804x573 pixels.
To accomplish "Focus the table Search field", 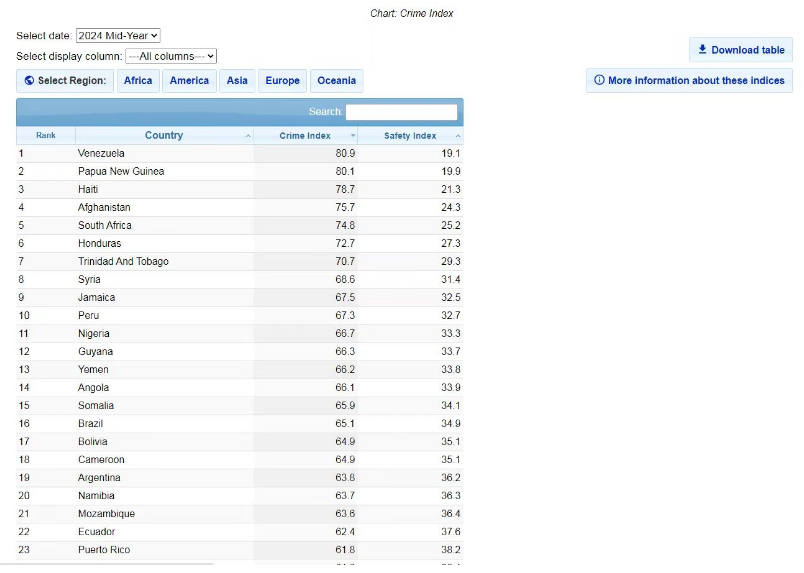I will click(401, 112).
